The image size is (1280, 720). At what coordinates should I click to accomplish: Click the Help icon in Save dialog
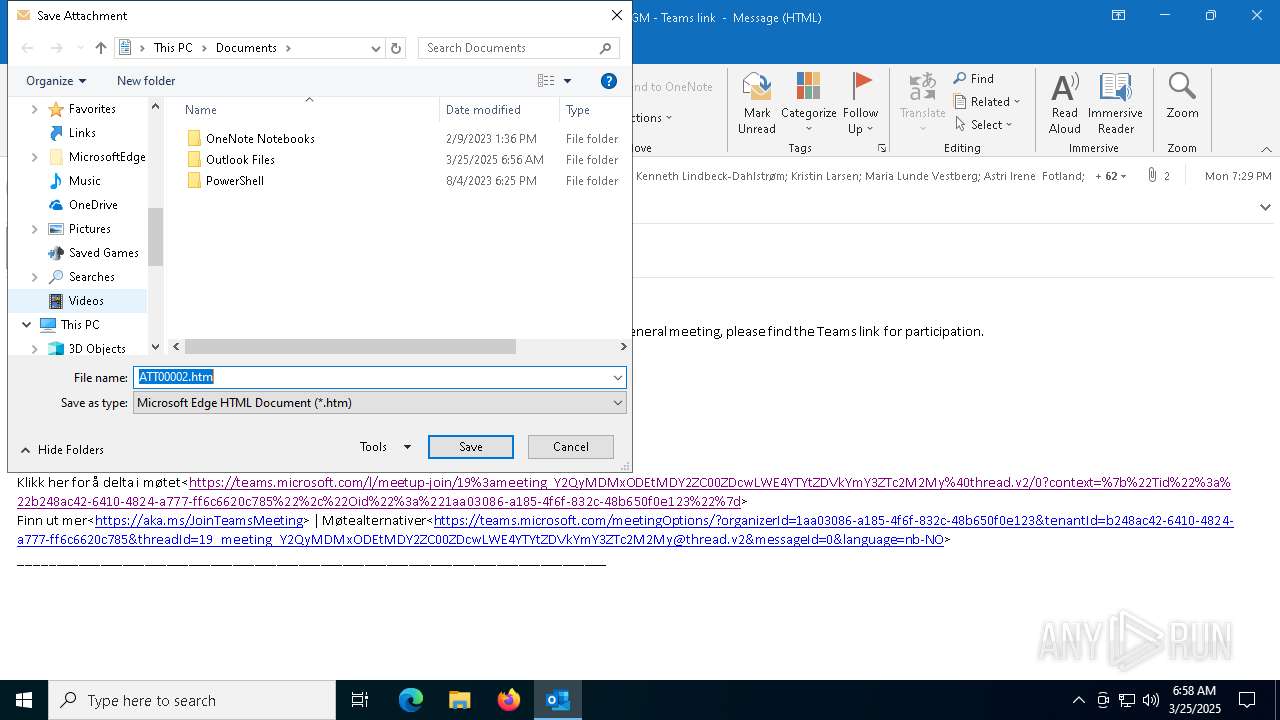[609, 81]
